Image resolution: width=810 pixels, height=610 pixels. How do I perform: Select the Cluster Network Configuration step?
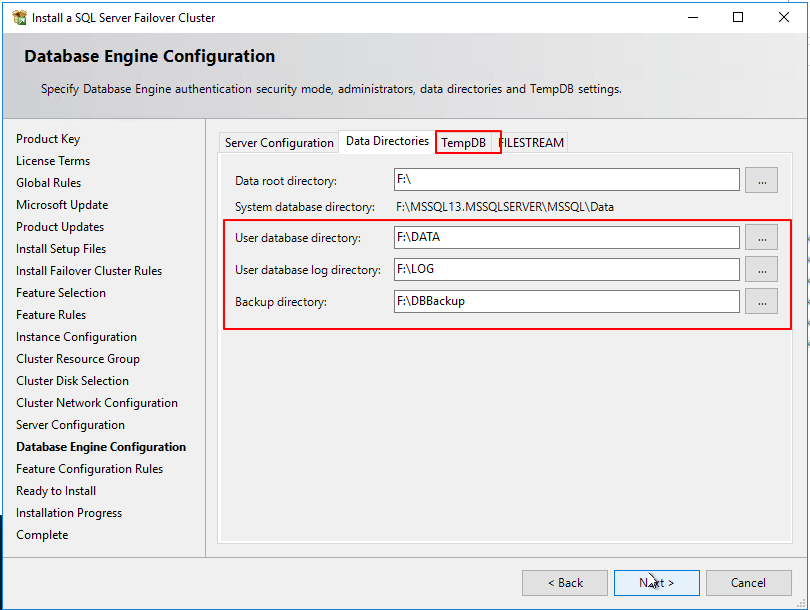97,403
